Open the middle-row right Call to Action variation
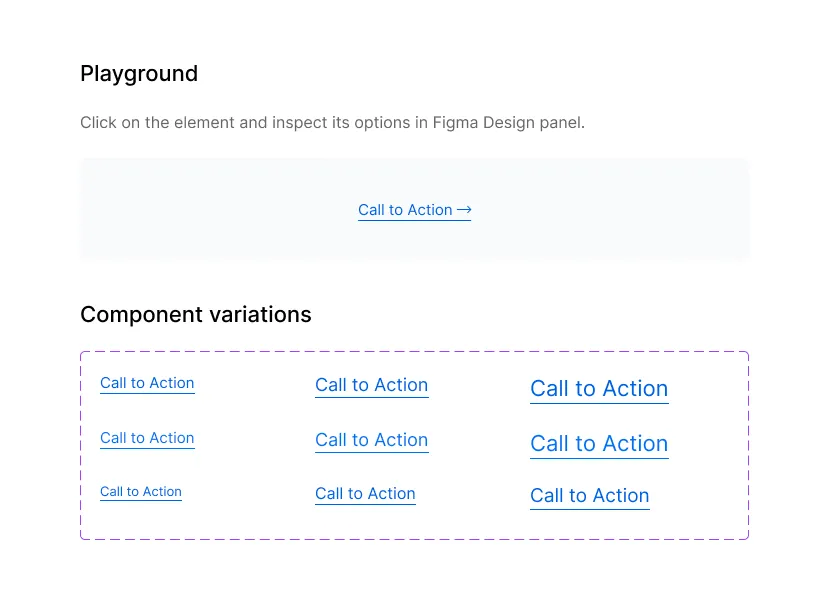The image size is (829, 600). pyautogui.click(x=599, y=445)
